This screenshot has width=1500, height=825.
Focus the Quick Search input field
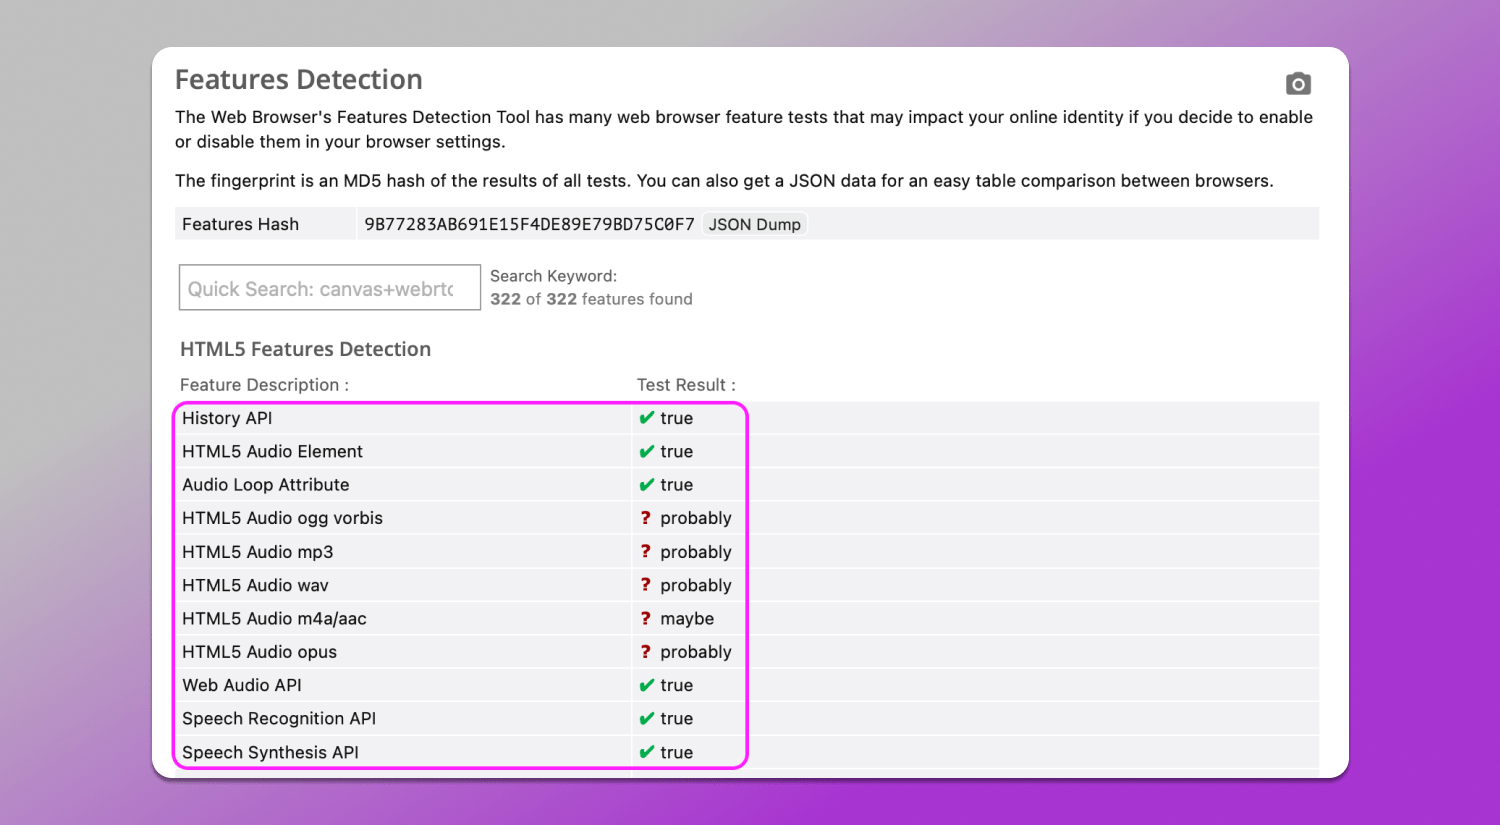(x=329, y=288)
